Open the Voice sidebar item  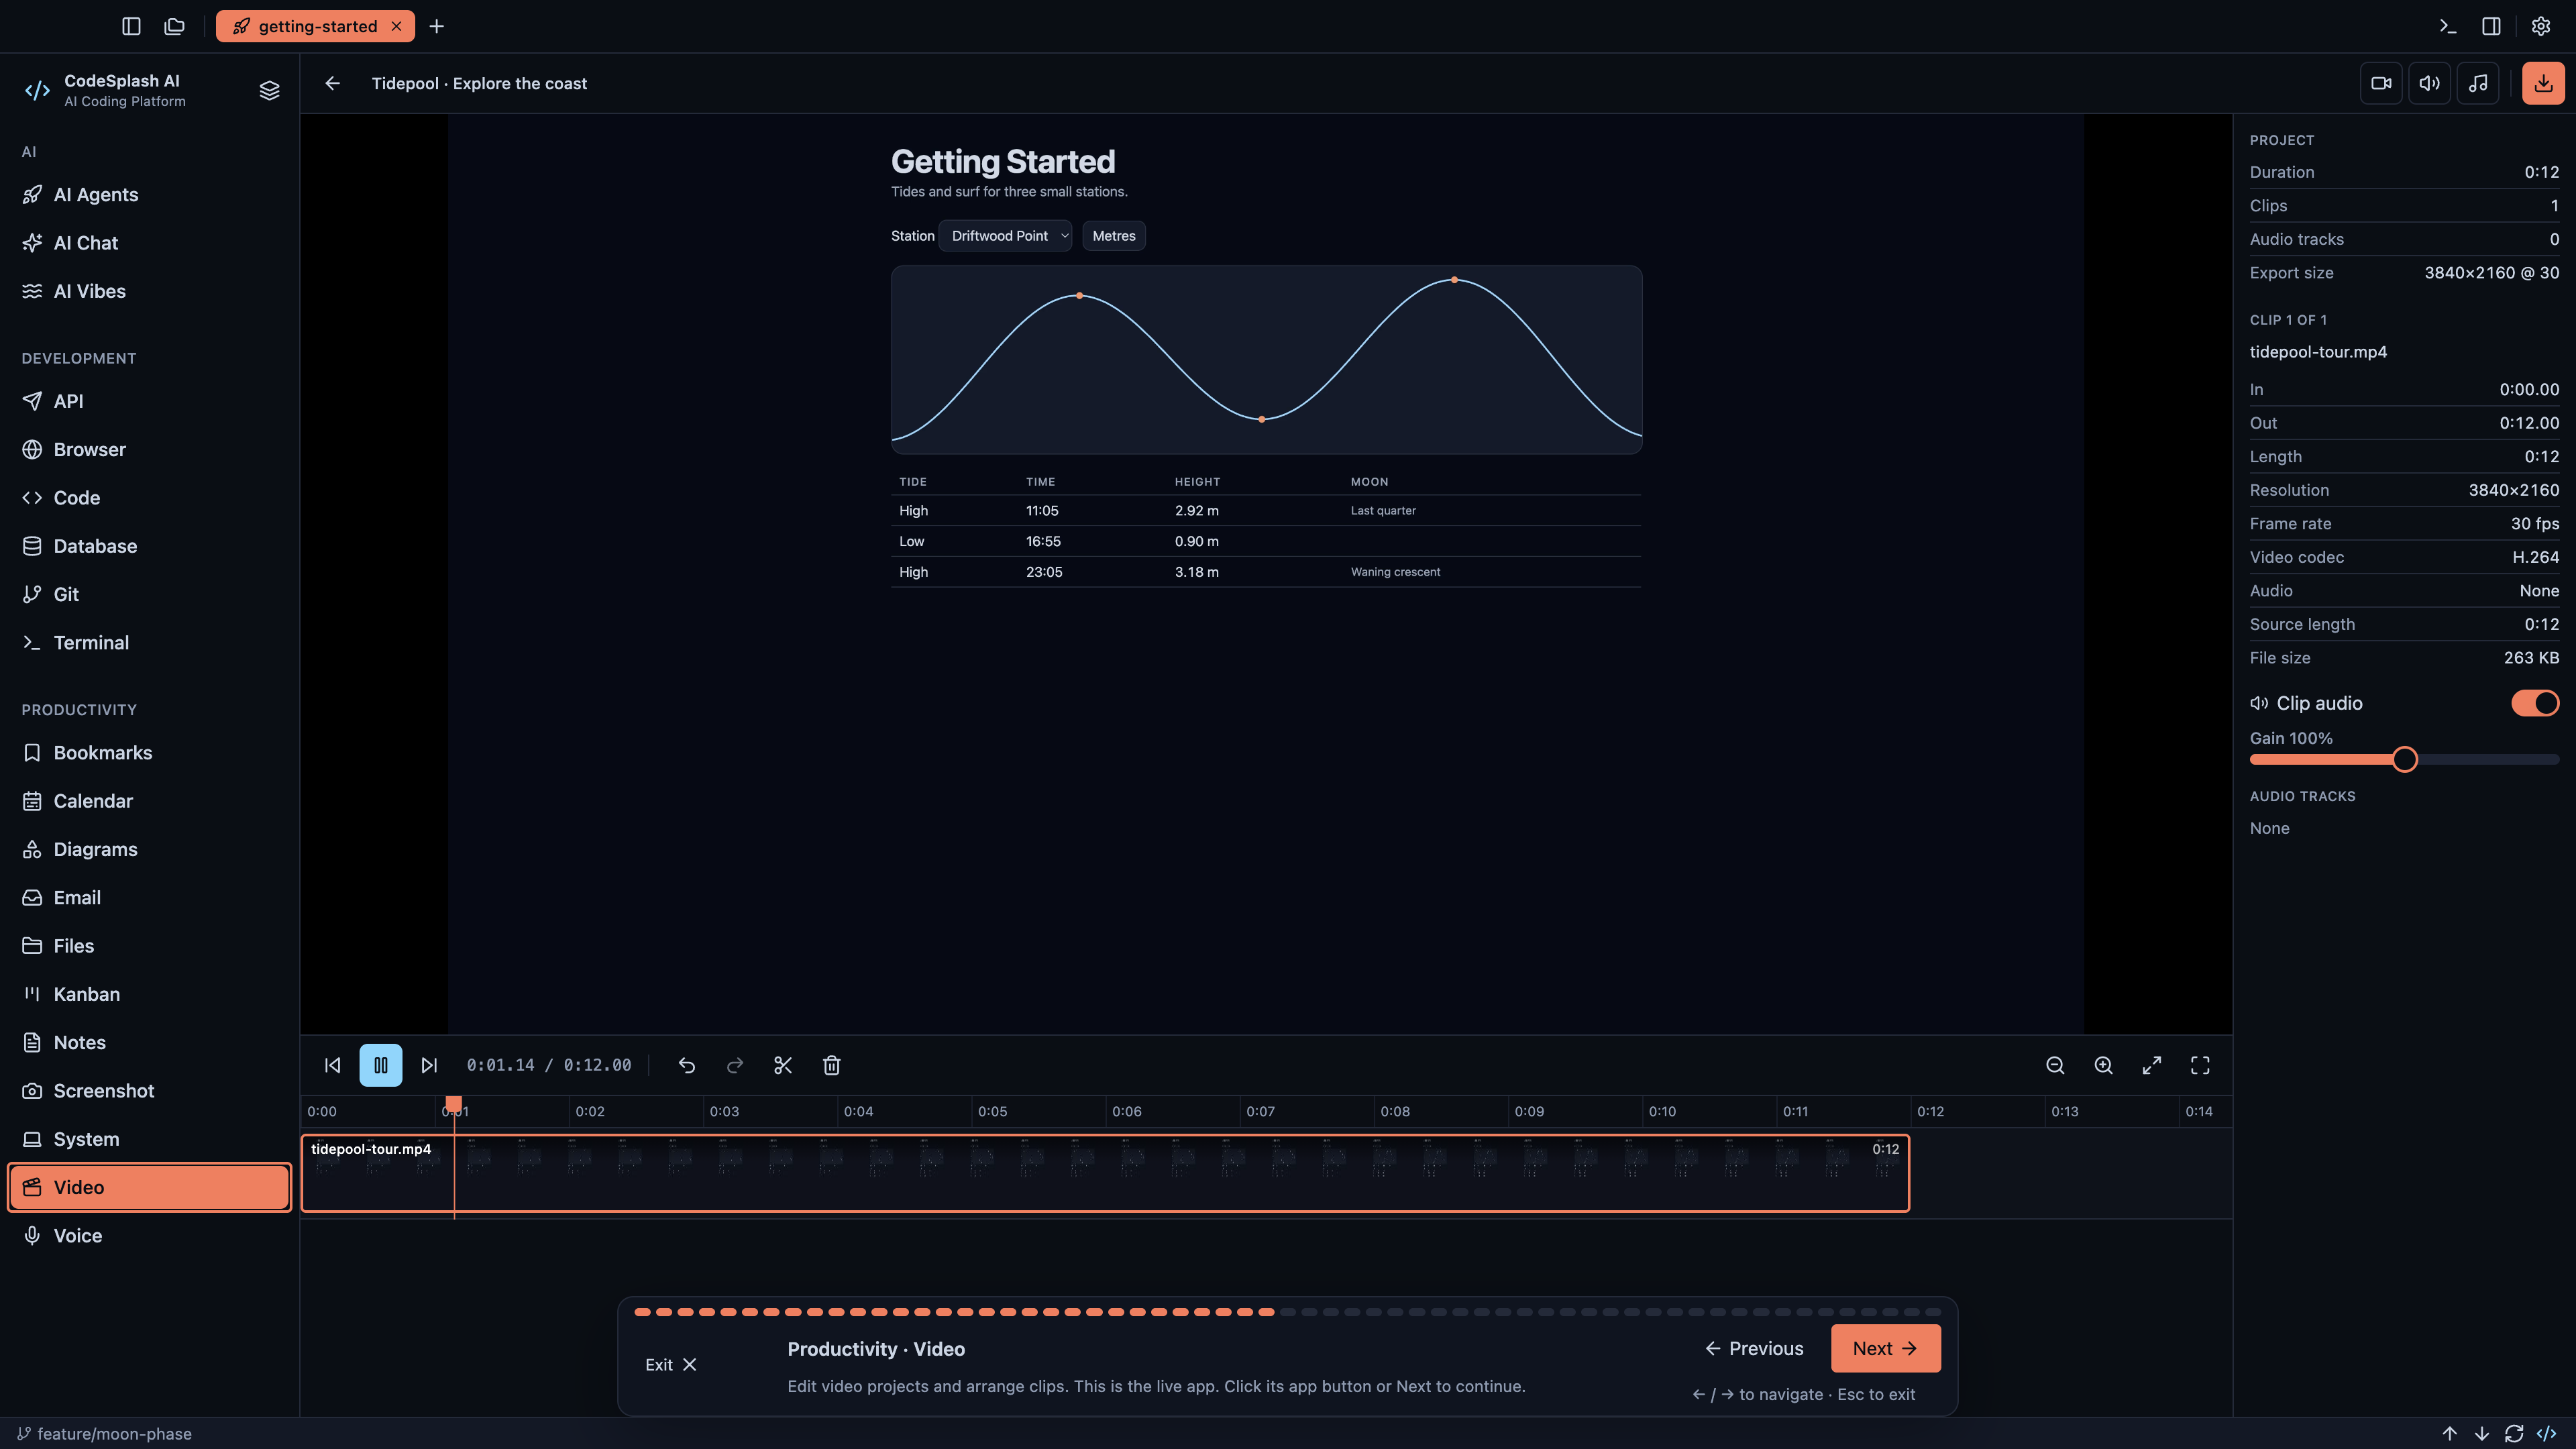[150, 1235]
